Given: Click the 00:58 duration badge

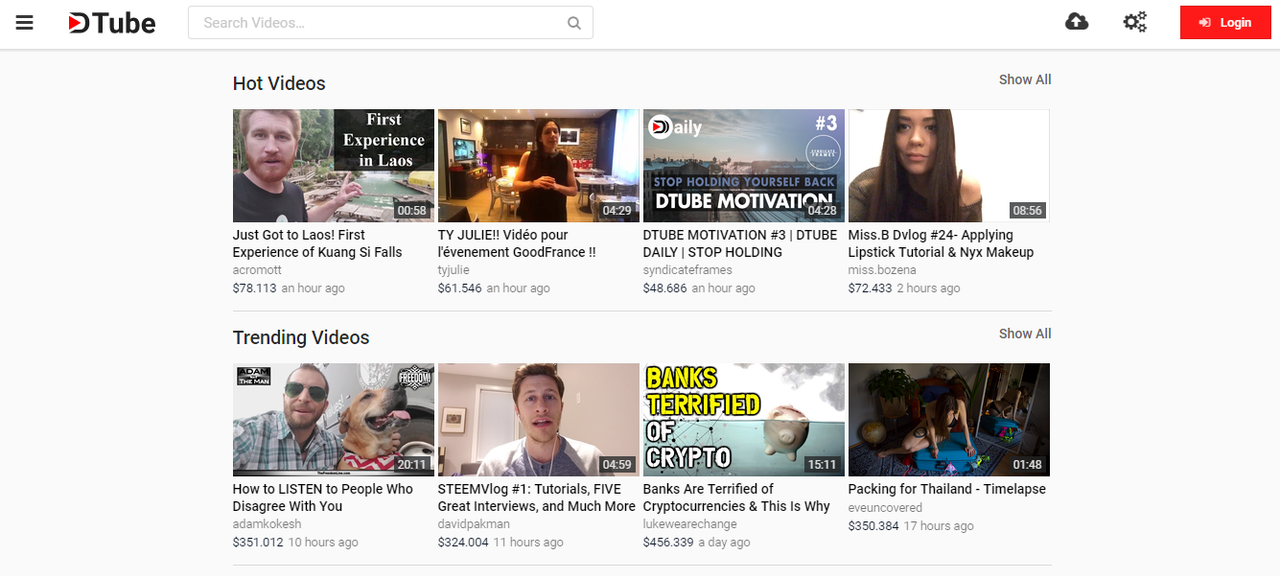Looking at the screenshot, I should coord(412,210).
